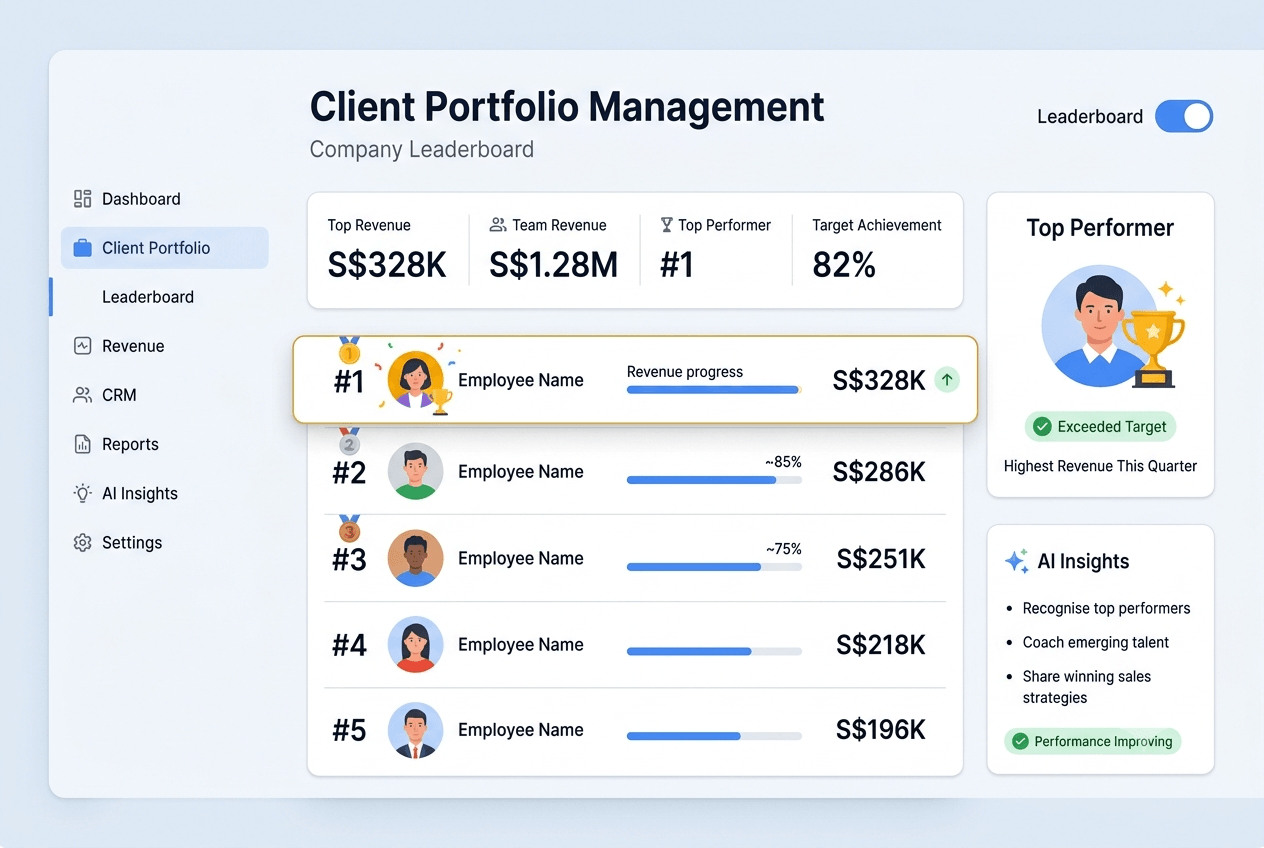Click the #5 row progress bar
The width and height of the screenshot is (1264, 848).
coord(714,736)
